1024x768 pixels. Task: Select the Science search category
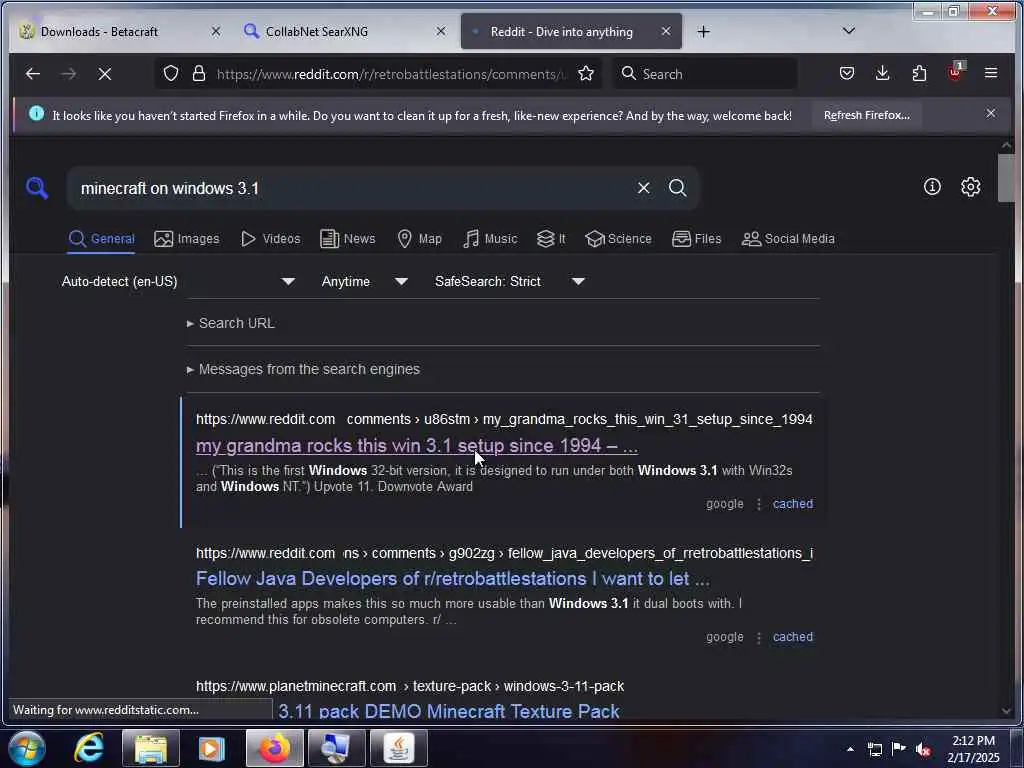click(618, 238)
